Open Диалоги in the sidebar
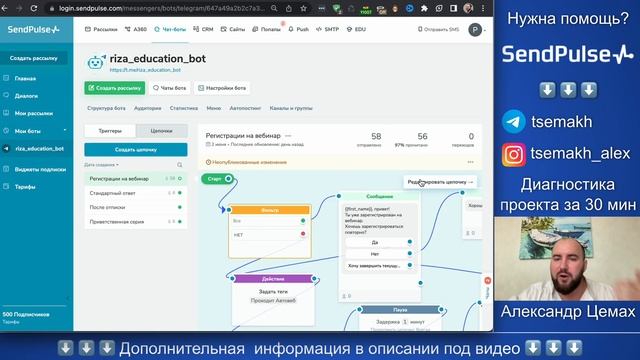This screenshot has height=360, width=640. click(x=26, y=96)
